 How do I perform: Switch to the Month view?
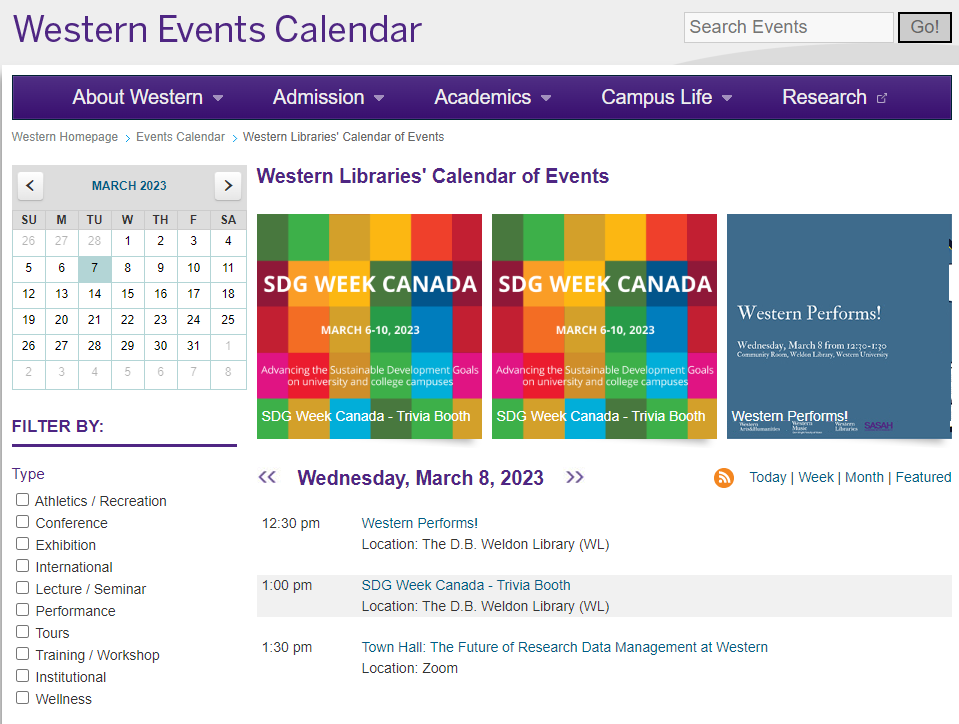(x=864, y=477)
